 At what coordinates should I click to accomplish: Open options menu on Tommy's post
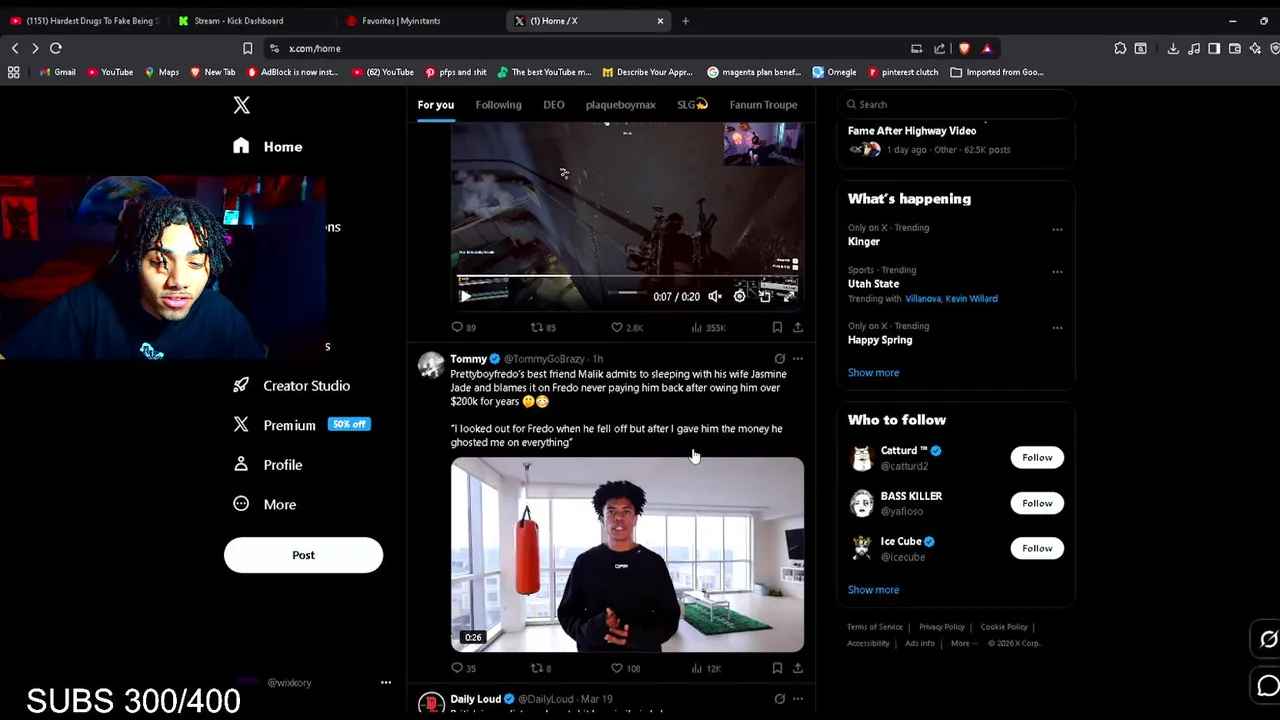coord(798,359)
